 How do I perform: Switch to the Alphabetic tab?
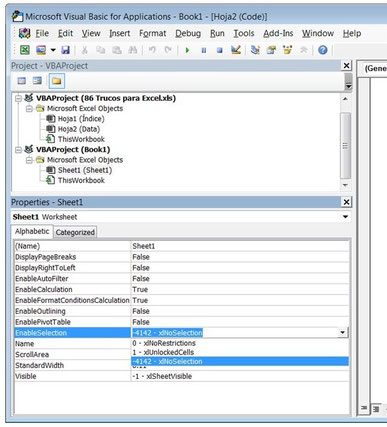[32, 231]
